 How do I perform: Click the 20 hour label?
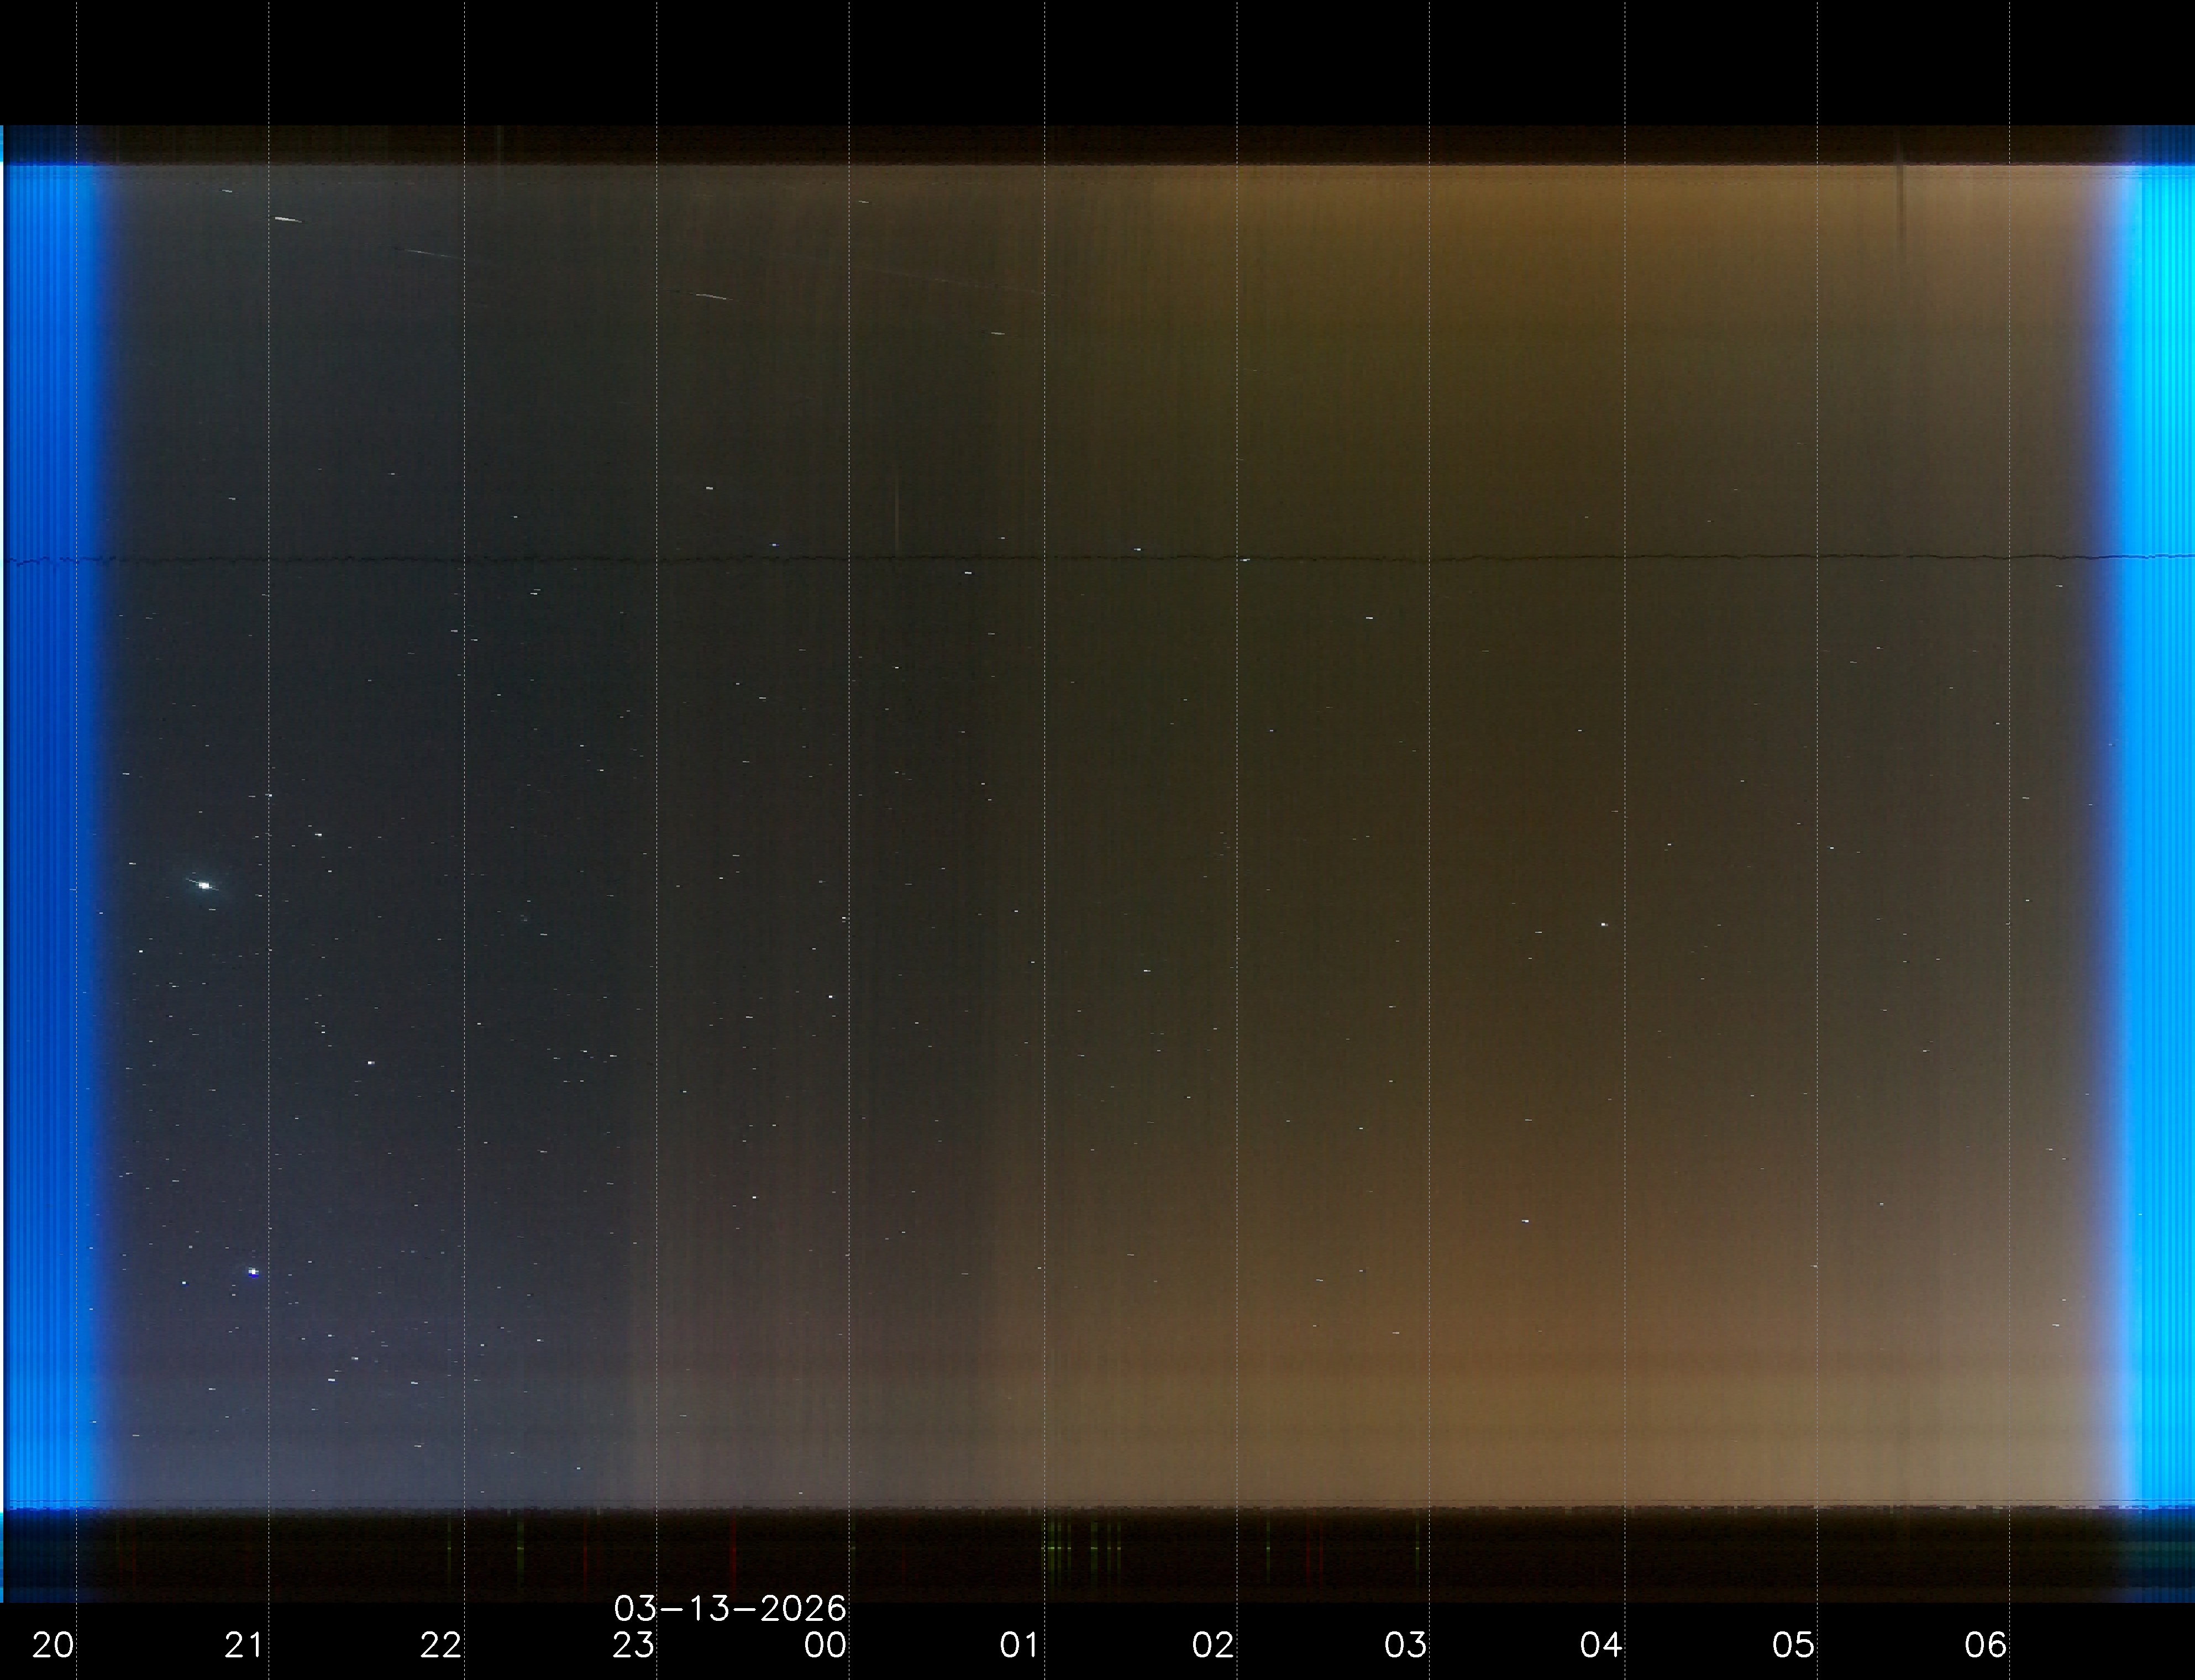53,1644
